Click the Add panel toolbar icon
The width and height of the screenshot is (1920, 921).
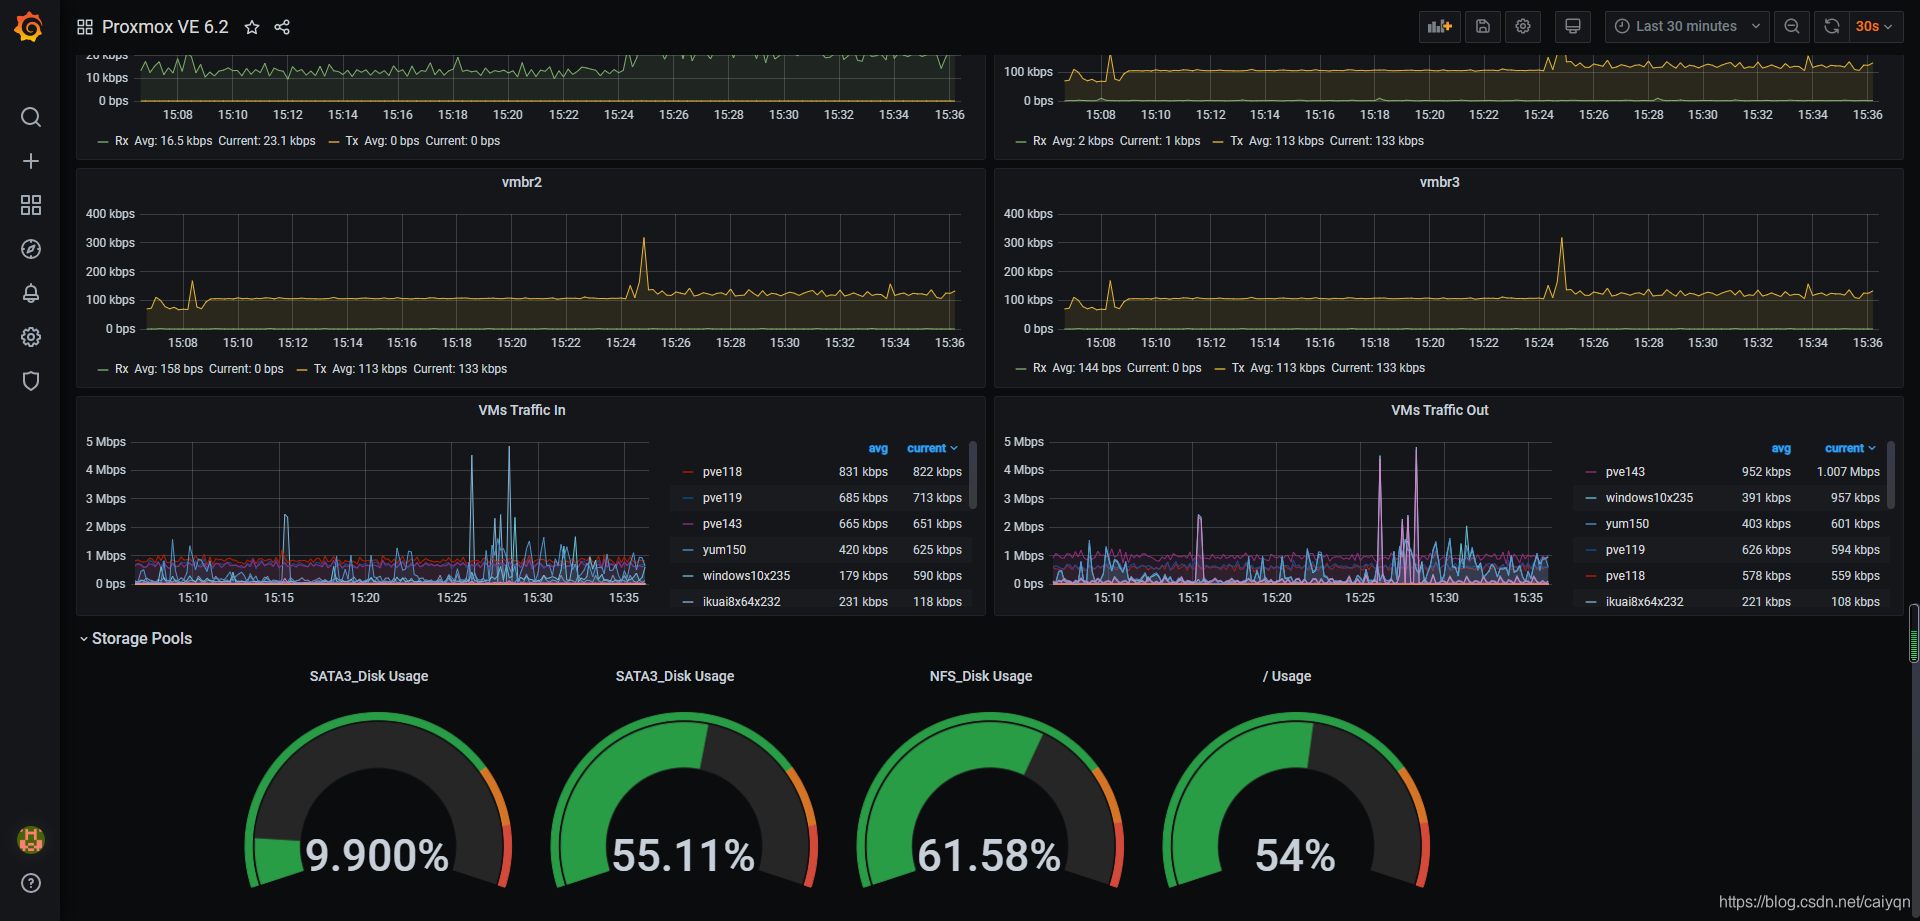click(x=1439, y=26)
